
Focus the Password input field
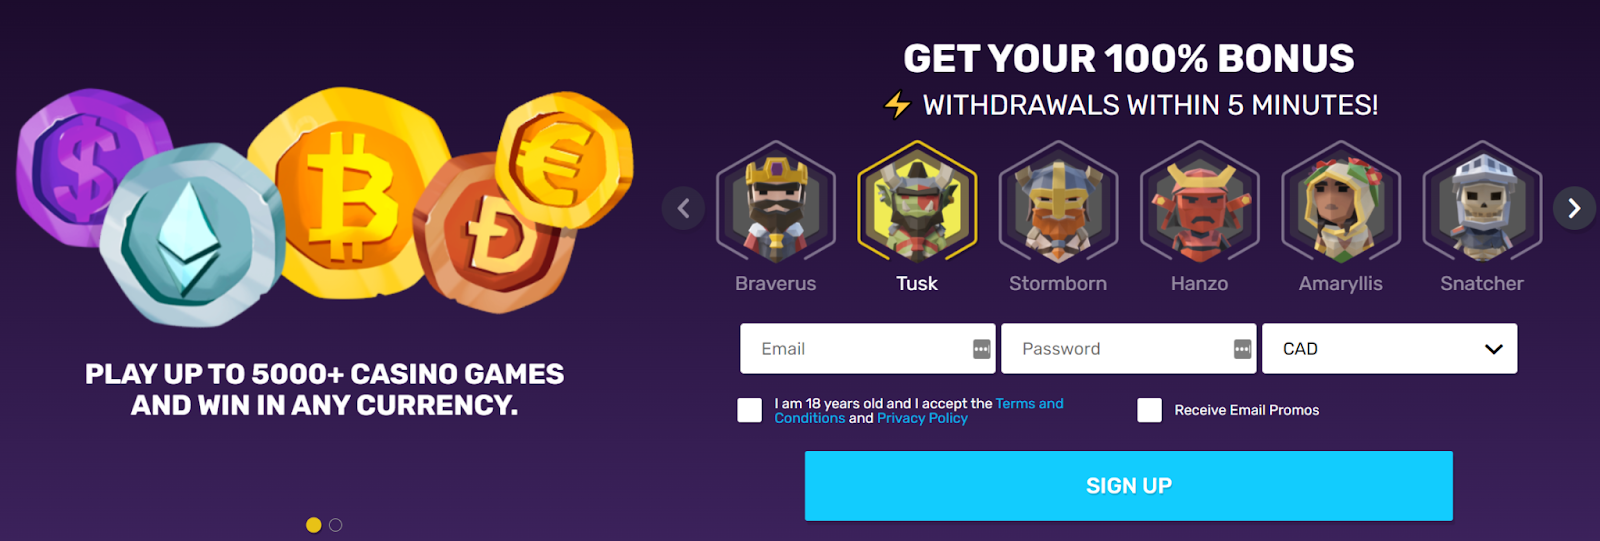1128,349
